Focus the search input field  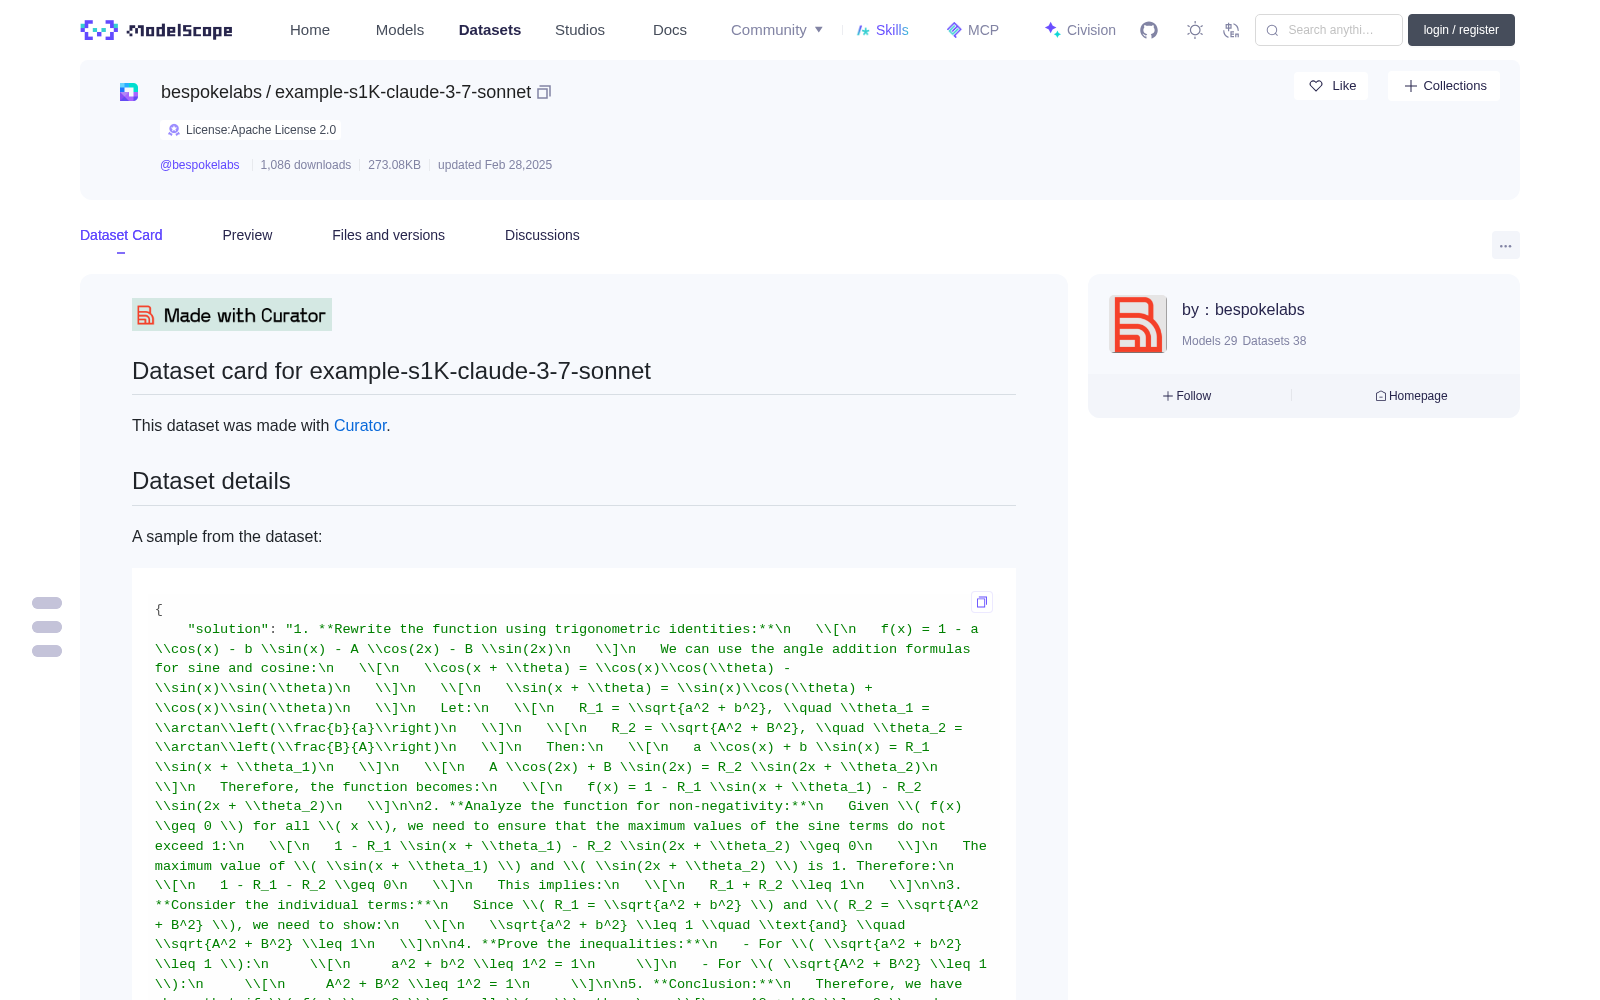click(1329, 30)
